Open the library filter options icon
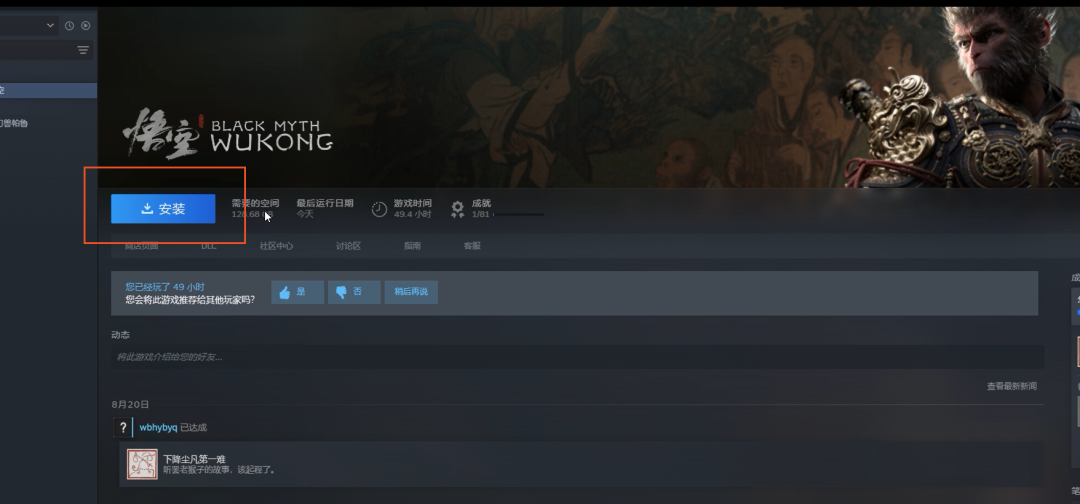1080x504 pixels. click(x=83, y=50)
